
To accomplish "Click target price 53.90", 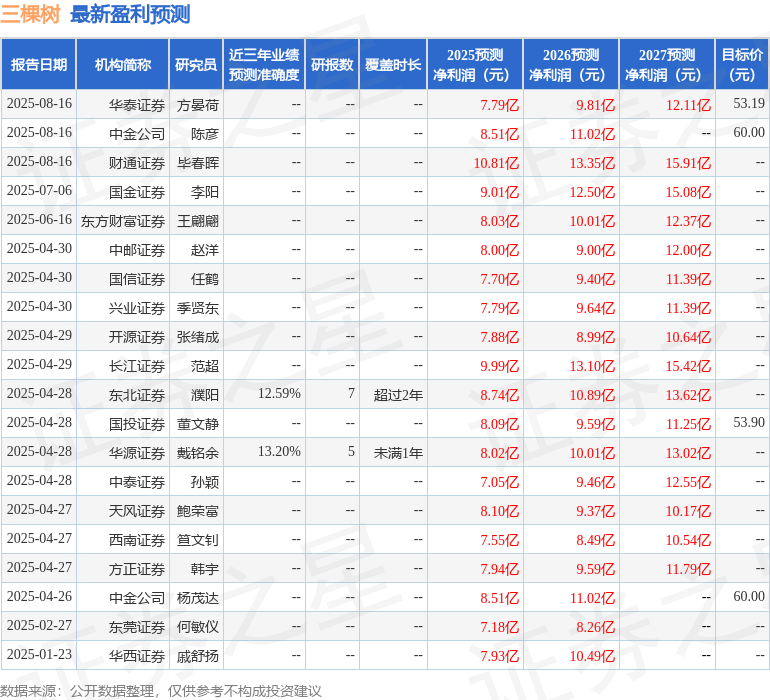I will point(749,422).
